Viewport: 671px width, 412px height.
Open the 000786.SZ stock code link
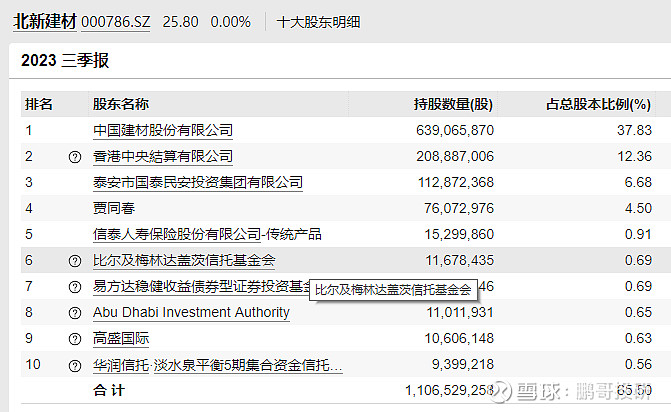[x=116, y=22]
